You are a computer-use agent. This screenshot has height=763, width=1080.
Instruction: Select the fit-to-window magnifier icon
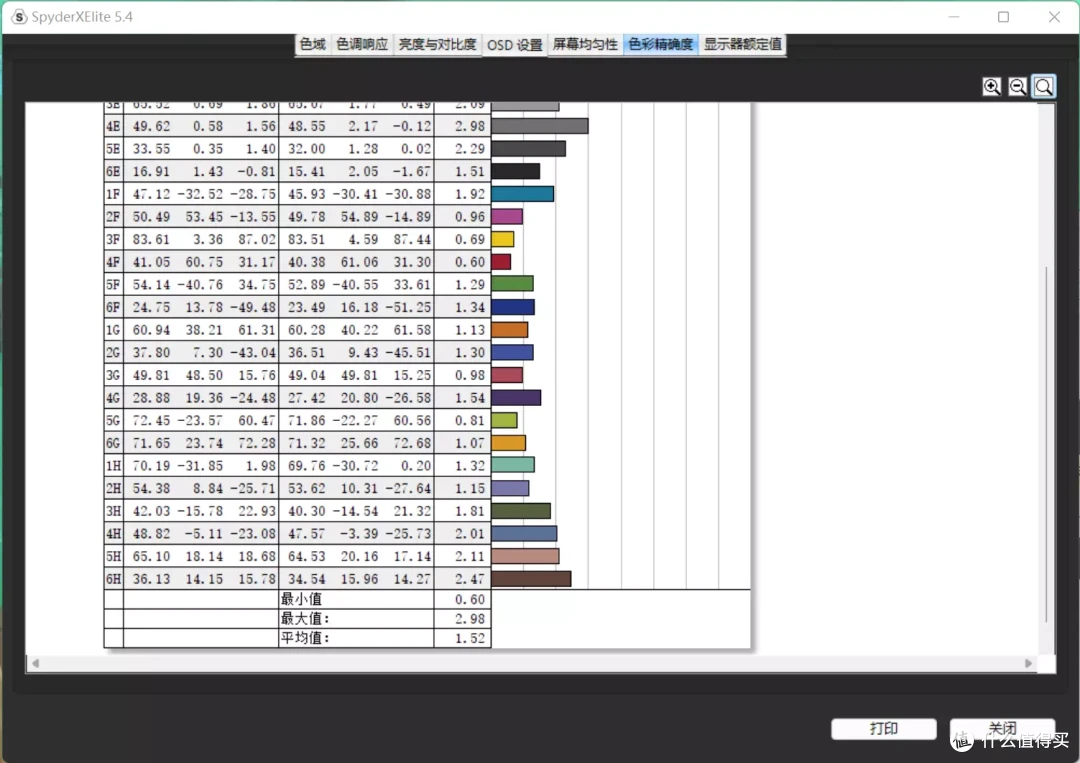(1043, 87)
